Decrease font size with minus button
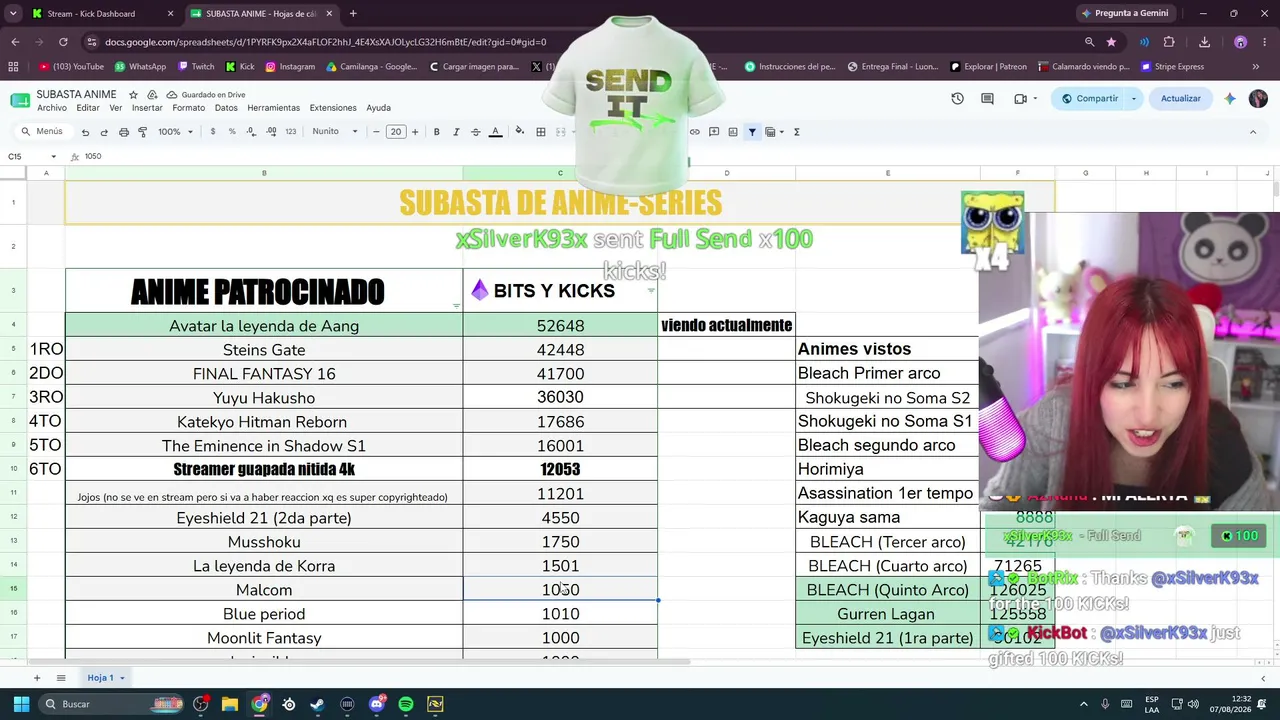The height and width of the screenshot is (720, 1280). click(376, 132)
